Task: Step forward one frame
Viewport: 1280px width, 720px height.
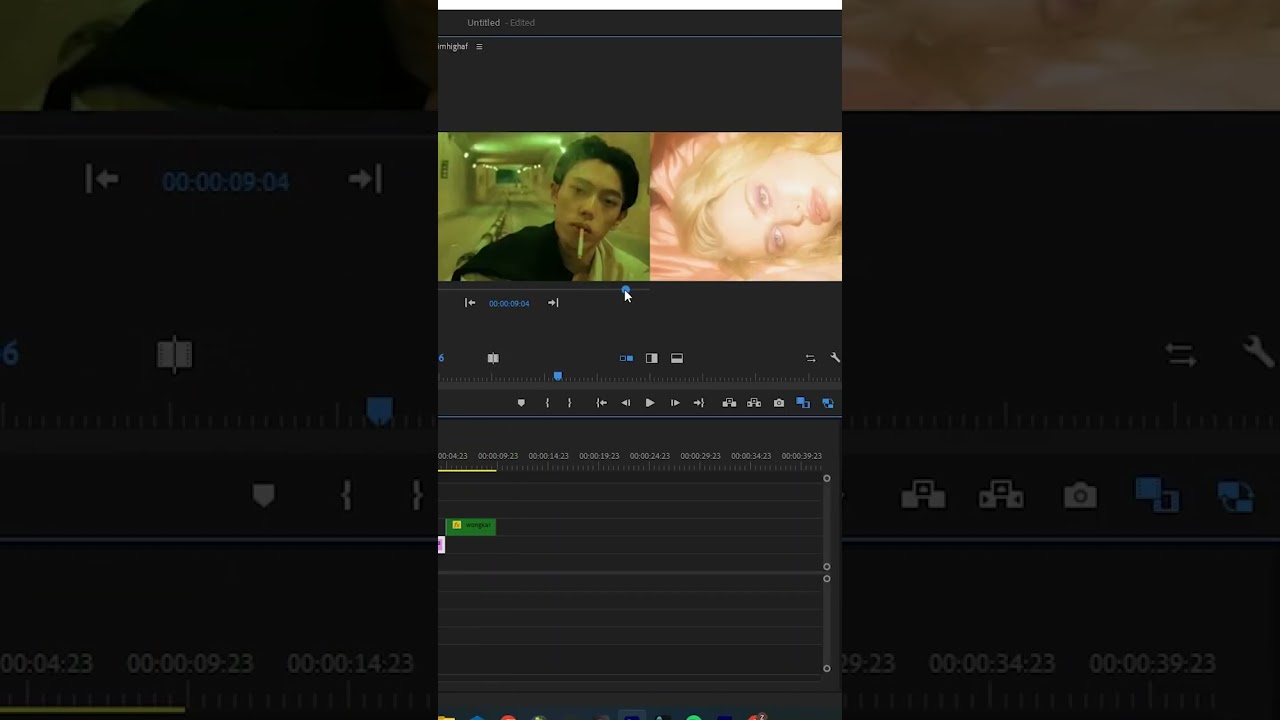Action: click(x=675, y=403)
